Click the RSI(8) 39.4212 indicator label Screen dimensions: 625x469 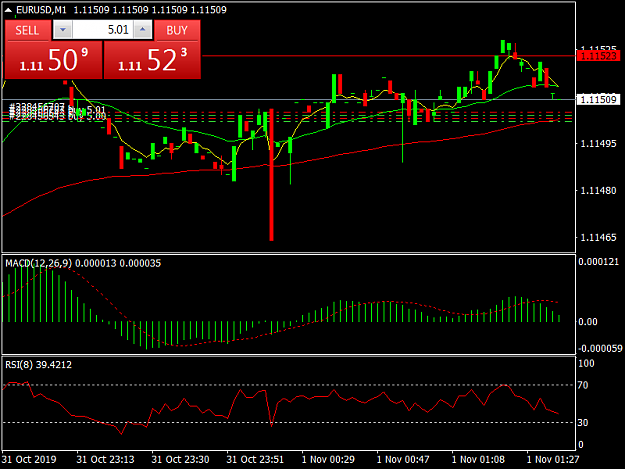click(x=38, y=365)
